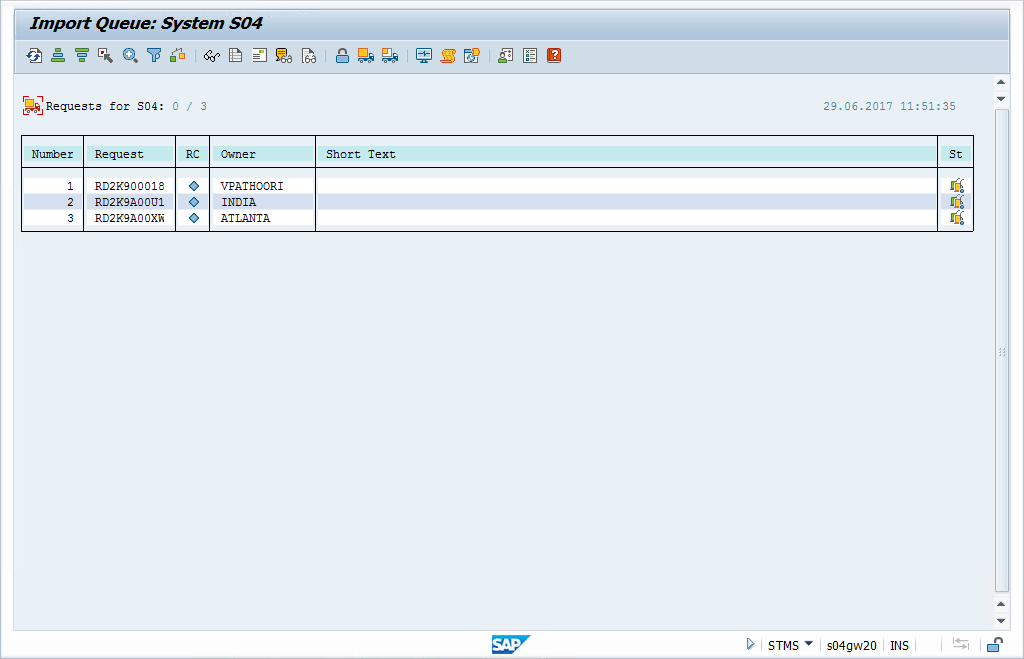Select request RD2K9A00XW owned by ATLANTA
Image resolution: width=1024 pixels, height=659 pixels.
click(x=129, y=218)
